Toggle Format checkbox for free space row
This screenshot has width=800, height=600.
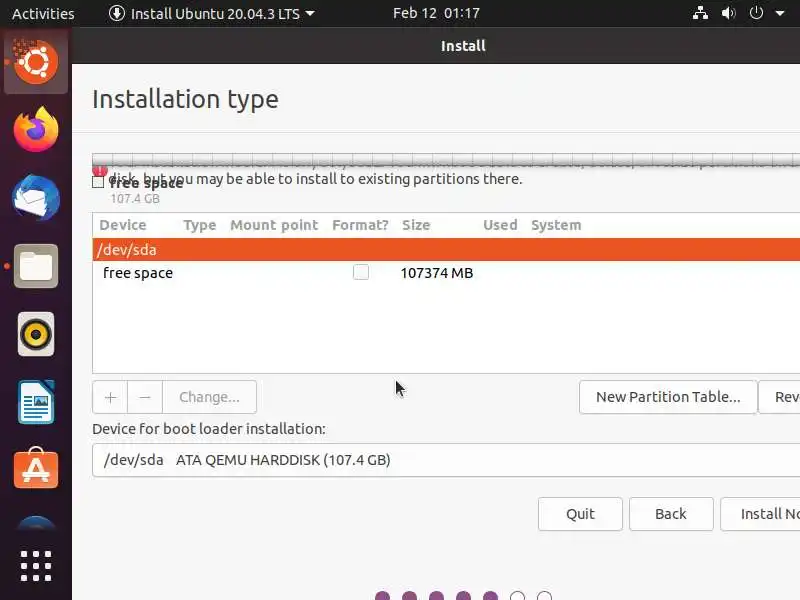point(361,272)
